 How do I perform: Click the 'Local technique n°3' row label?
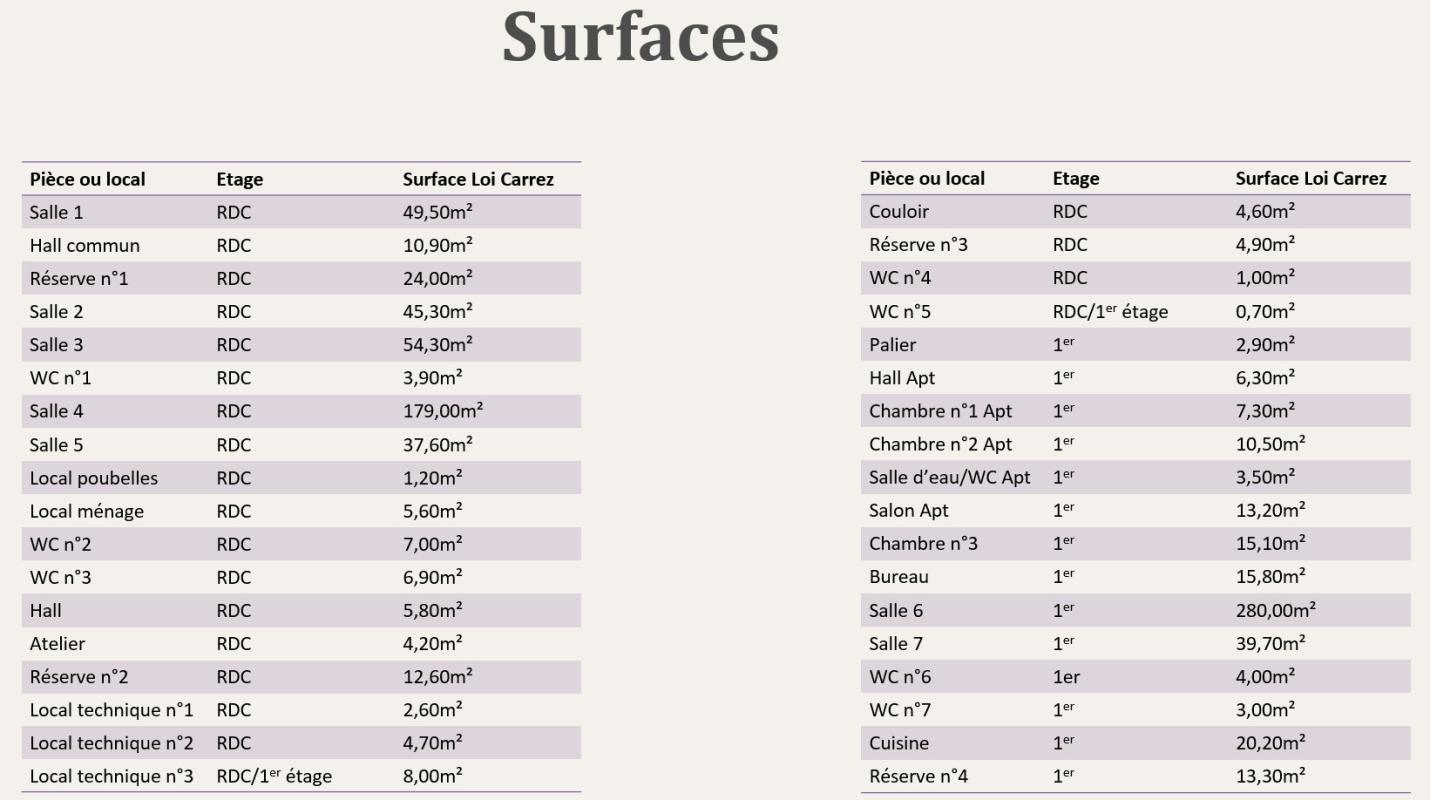(112, 776)
